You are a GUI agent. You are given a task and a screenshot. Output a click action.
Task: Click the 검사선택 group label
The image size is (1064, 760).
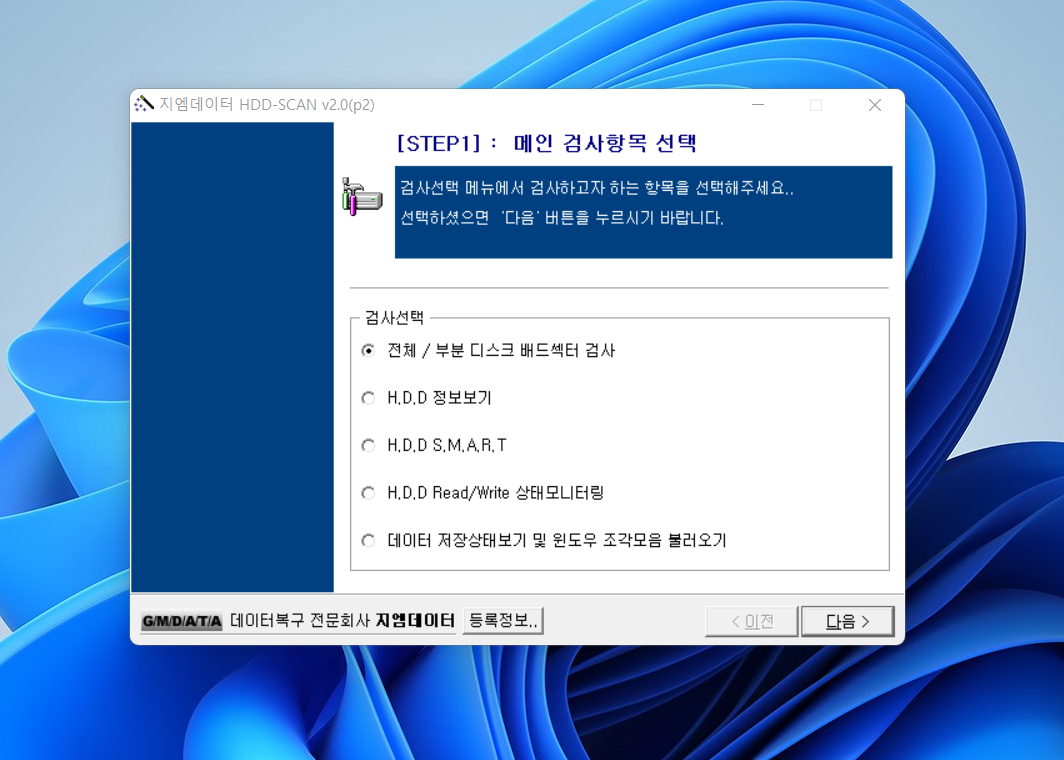394,318
